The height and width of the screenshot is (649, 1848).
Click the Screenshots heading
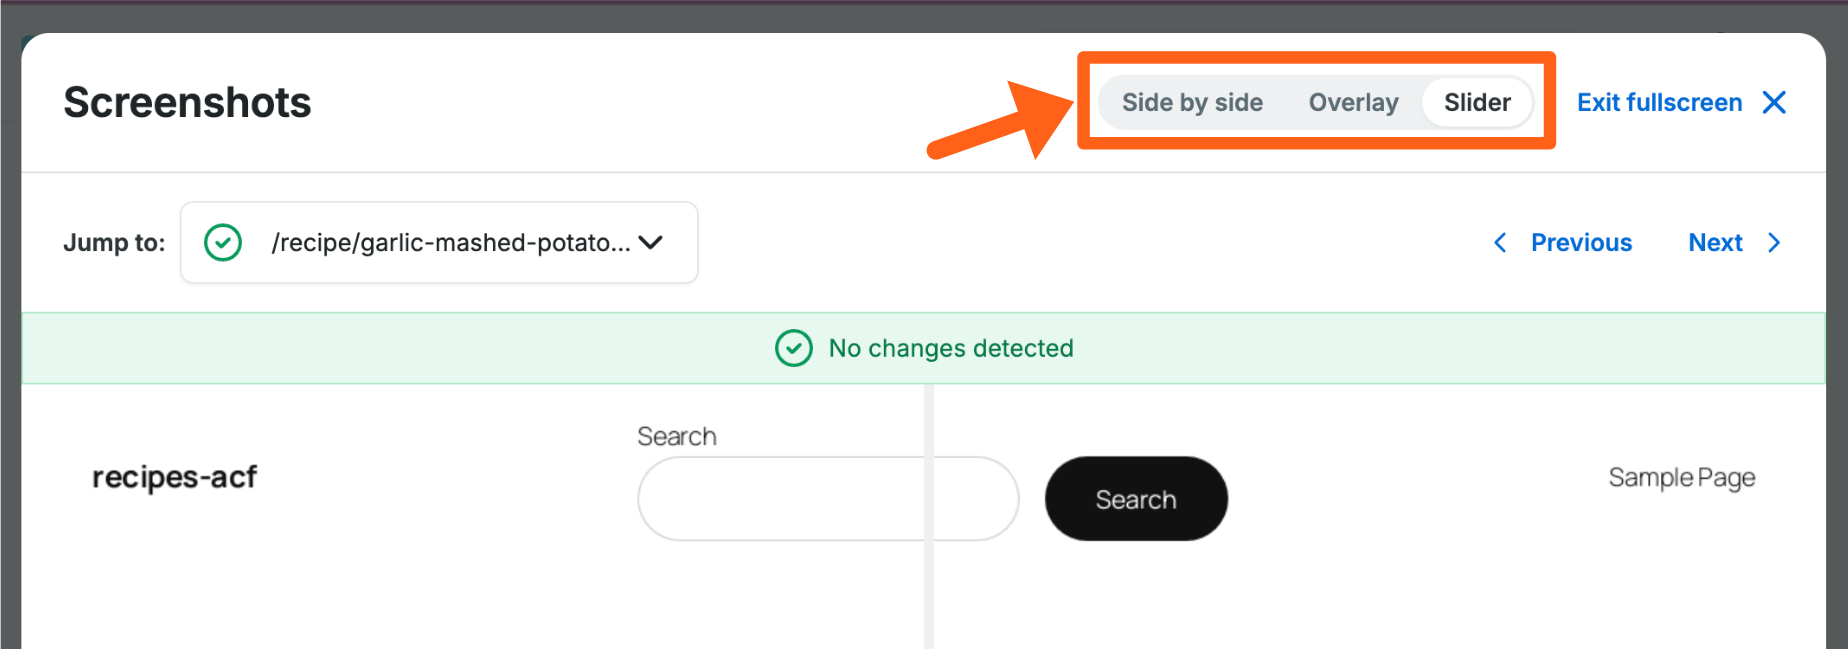(x=187, y=103)
